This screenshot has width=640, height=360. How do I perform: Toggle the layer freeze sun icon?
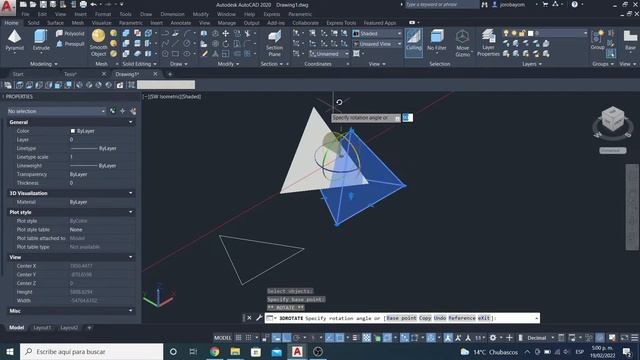pyautogui.click(x=514, y=33)
